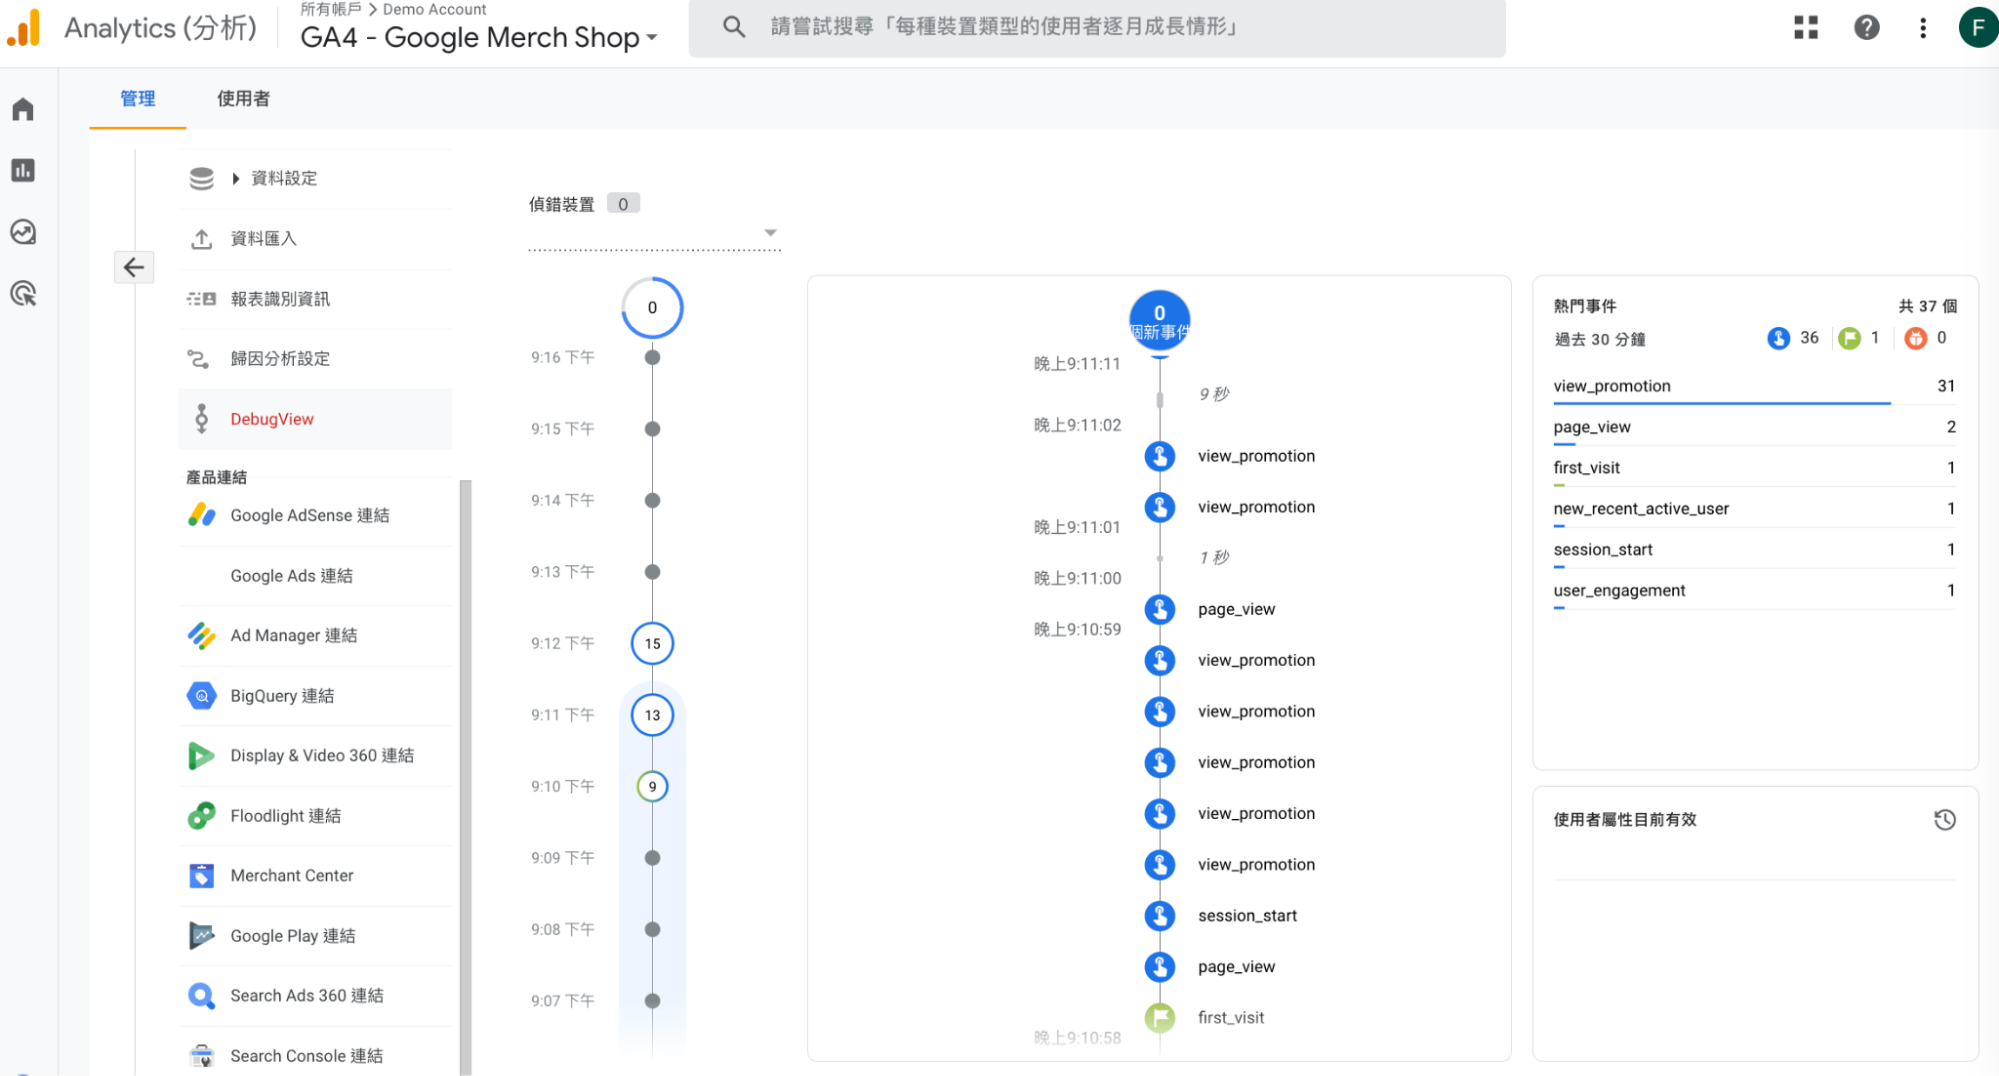Click the first_visit green flag icon
The image size is (1999, 1076).
click(1159, 1017)
